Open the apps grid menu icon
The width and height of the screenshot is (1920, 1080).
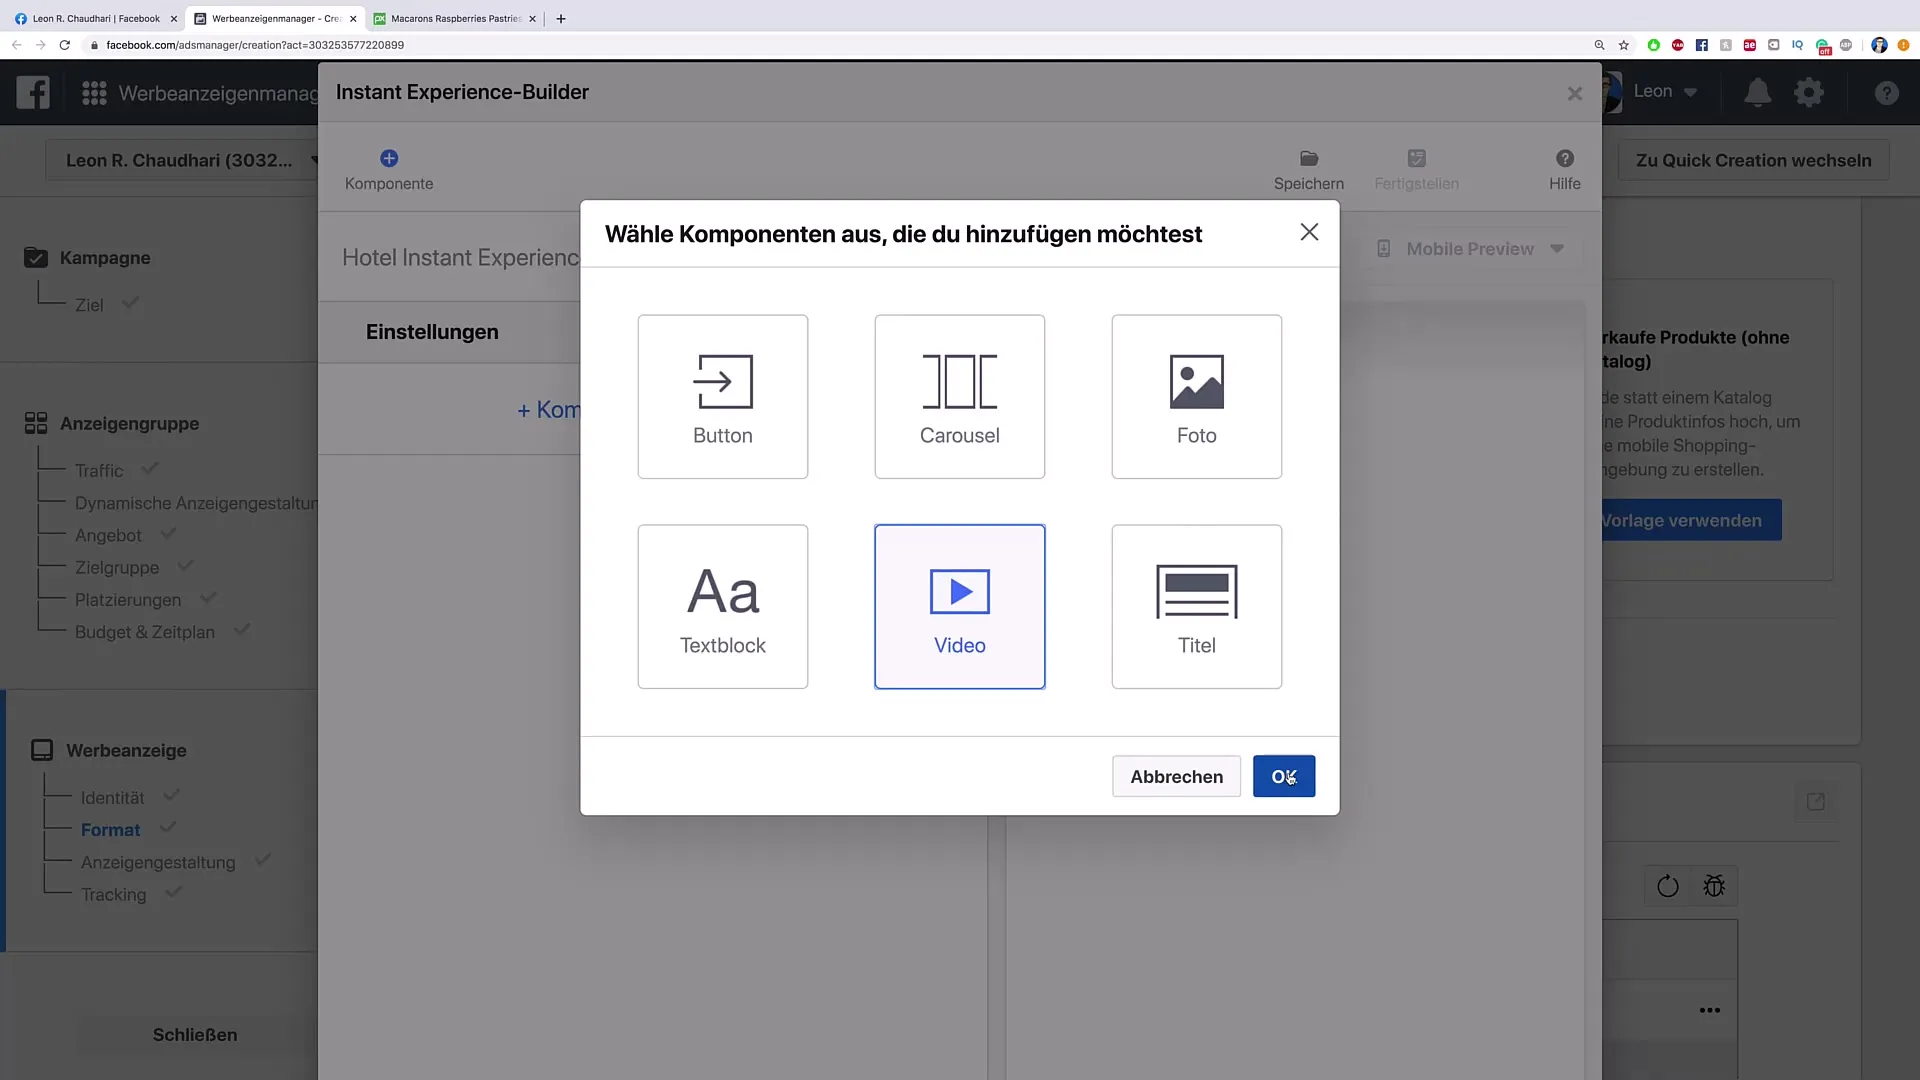(94, 93)
